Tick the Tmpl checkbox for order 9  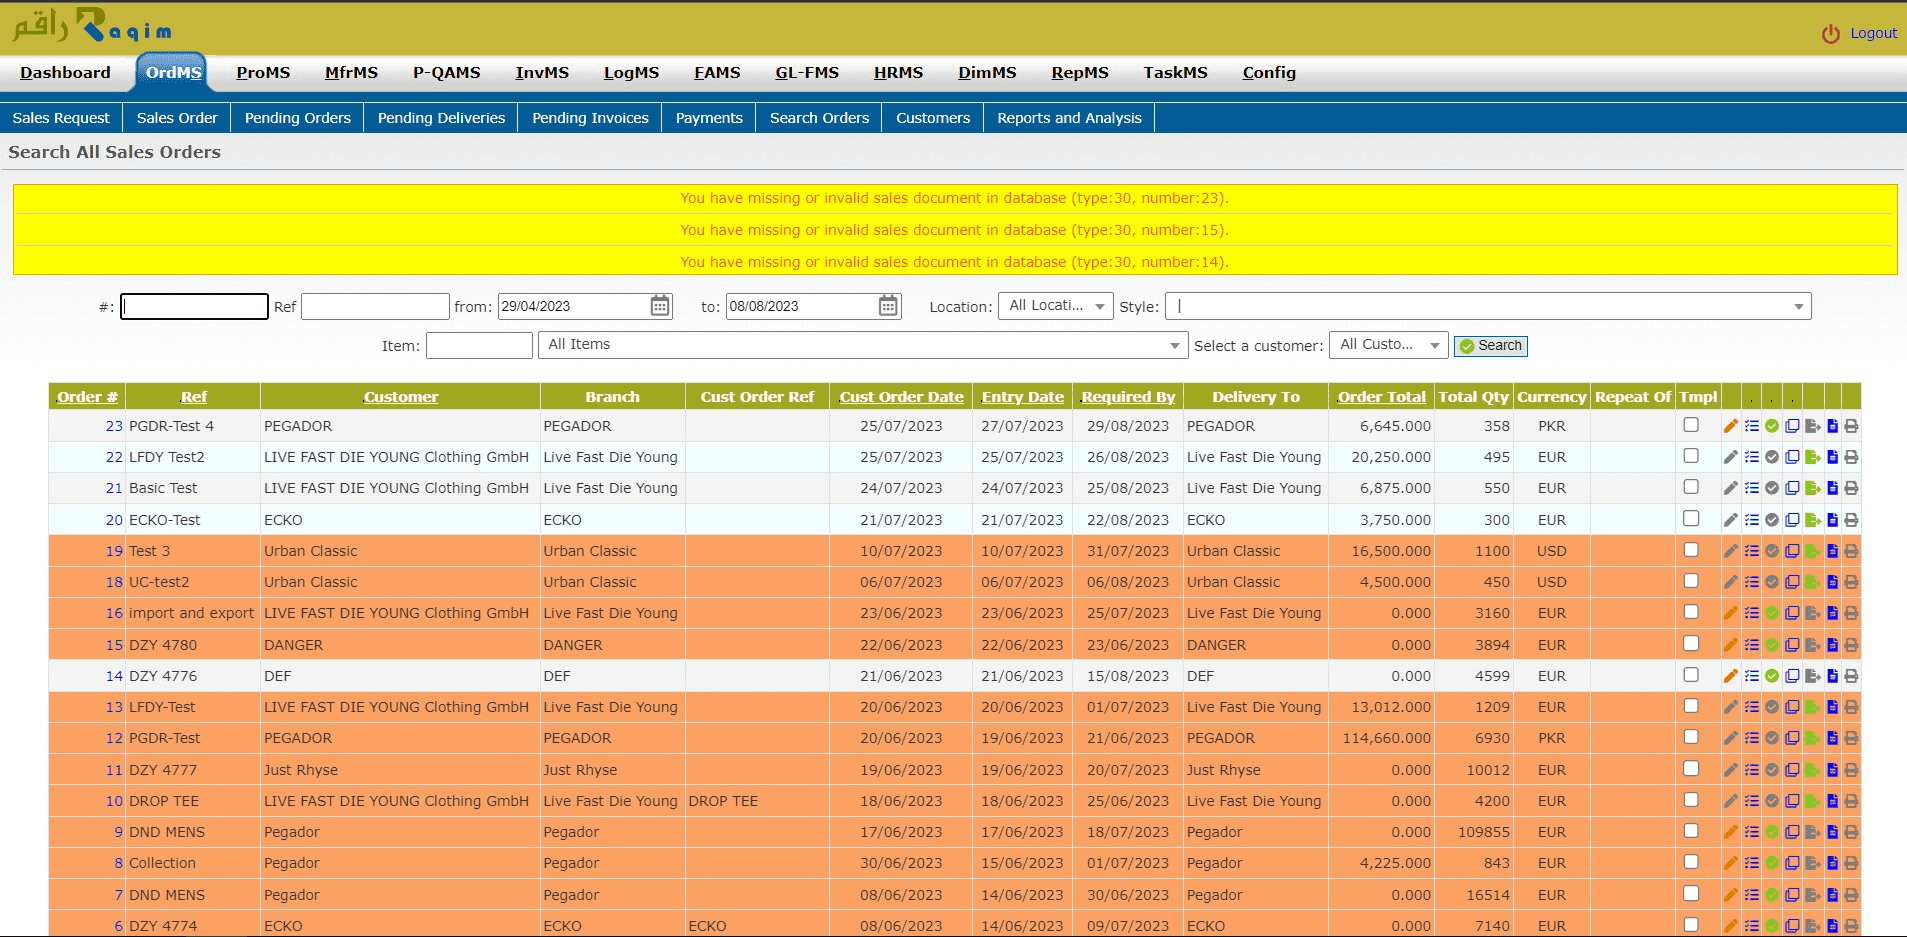(x=1691, y=831)
